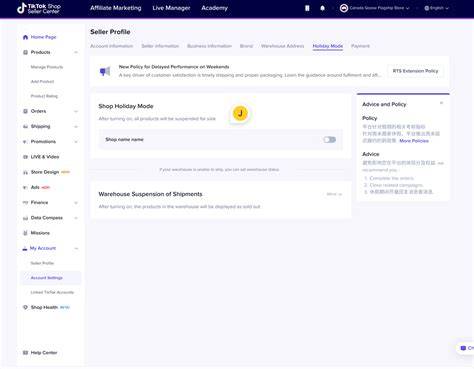Click the Ads icon in sidebar

(25, 187)
